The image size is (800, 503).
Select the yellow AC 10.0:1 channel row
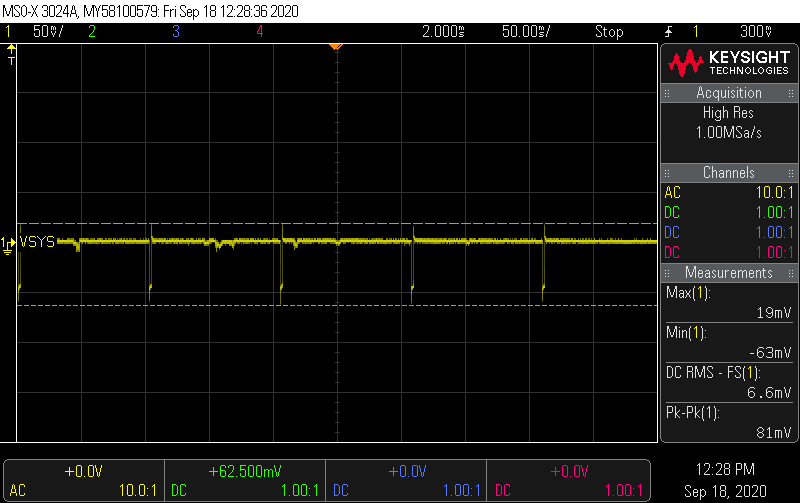coord(729,193)
